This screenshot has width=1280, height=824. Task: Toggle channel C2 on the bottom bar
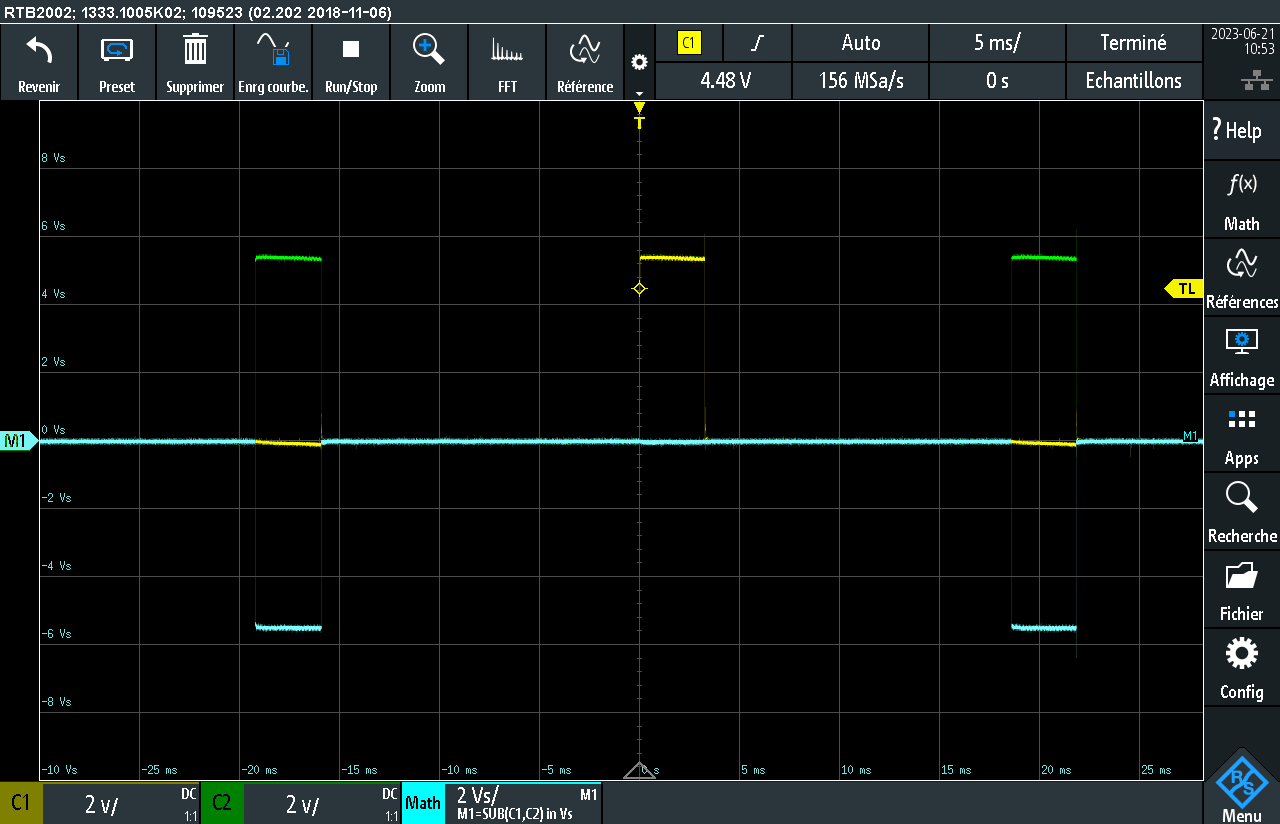click(x=222, y=803)
